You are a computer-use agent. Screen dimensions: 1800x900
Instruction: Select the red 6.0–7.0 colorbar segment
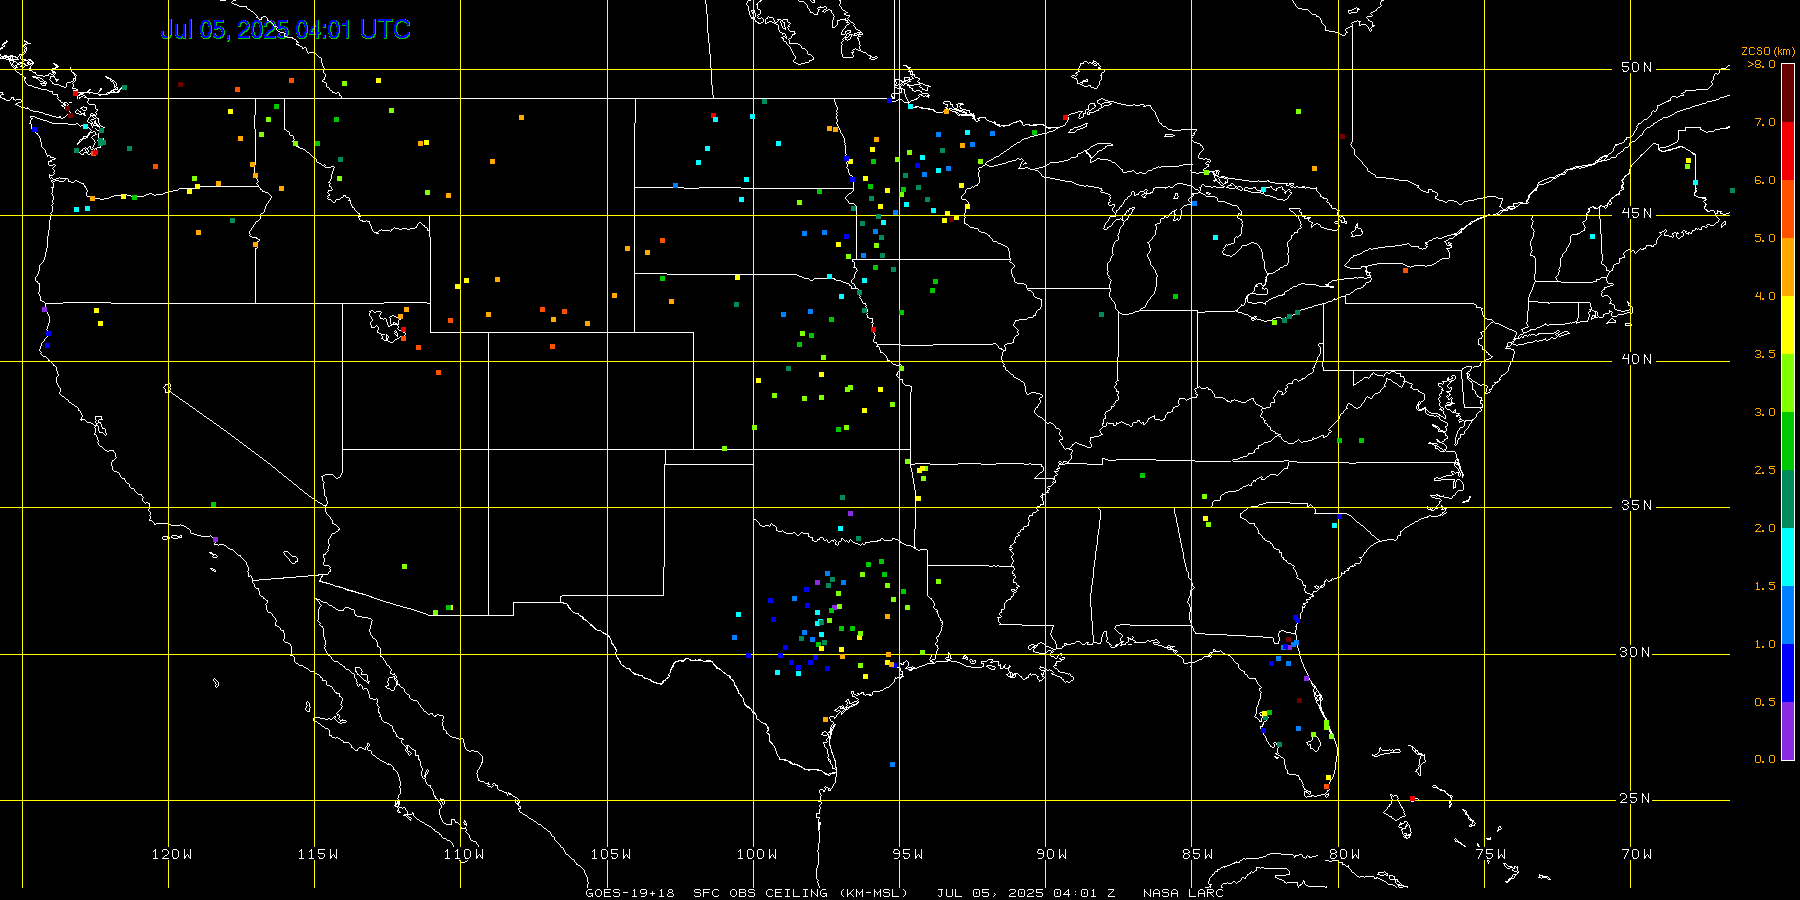(x=1788, y=151)
